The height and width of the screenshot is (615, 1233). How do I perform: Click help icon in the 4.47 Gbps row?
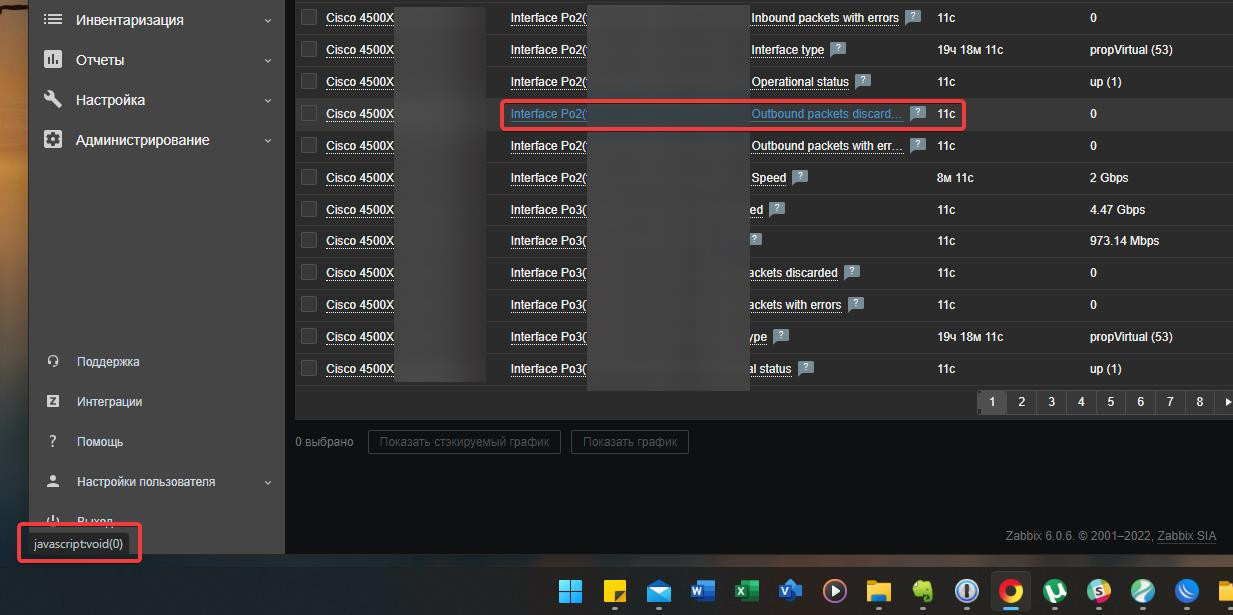777,210
